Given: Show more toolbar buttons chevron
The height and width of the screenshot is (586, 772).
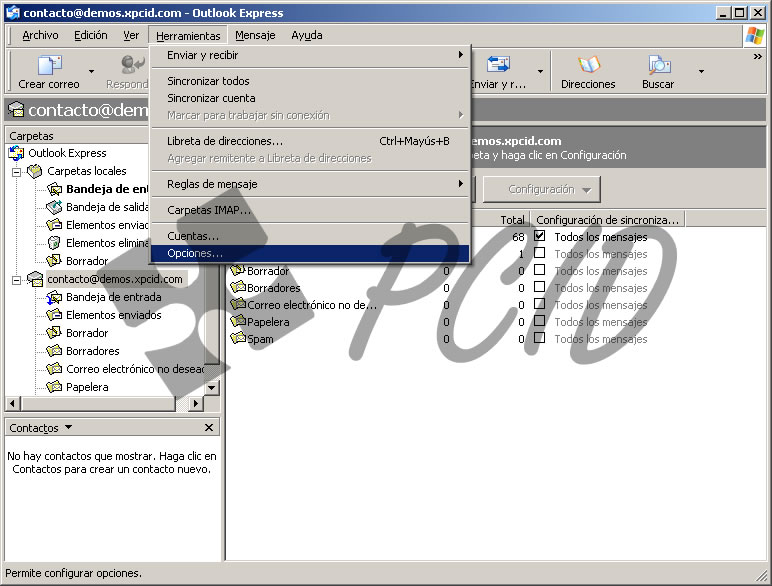Looking at the screenshot, I should pos(758,57).
